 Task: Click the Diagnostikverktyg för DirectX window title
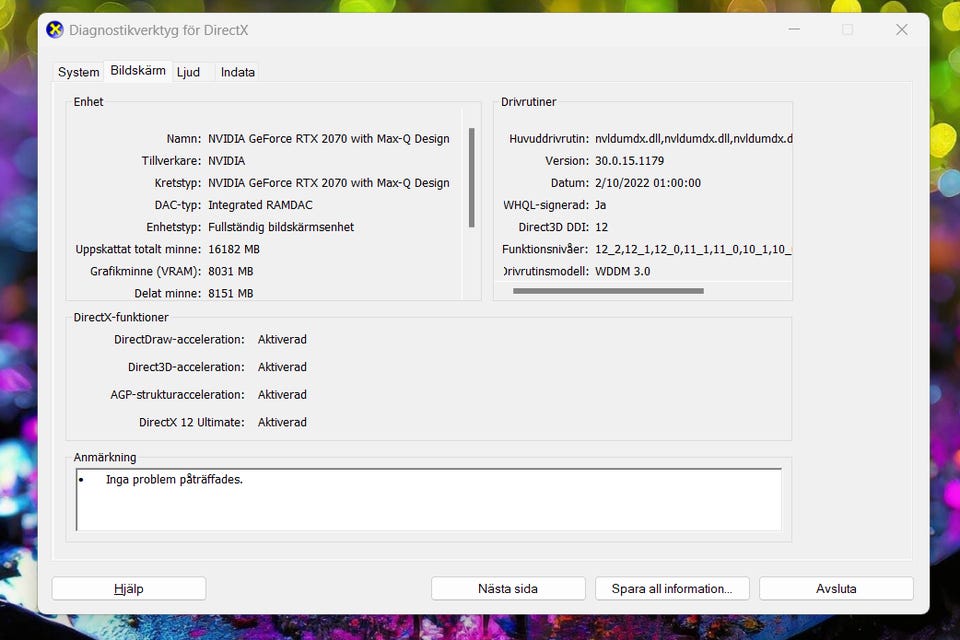click(159, 30)
